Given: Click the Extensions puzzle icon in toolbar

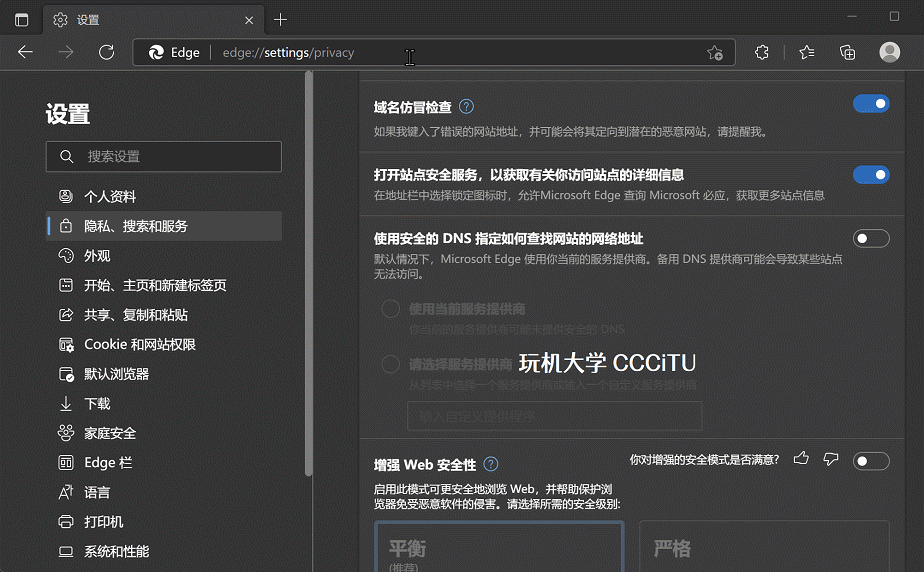Looking at the screenshot, I should click(x=762, y=53).
